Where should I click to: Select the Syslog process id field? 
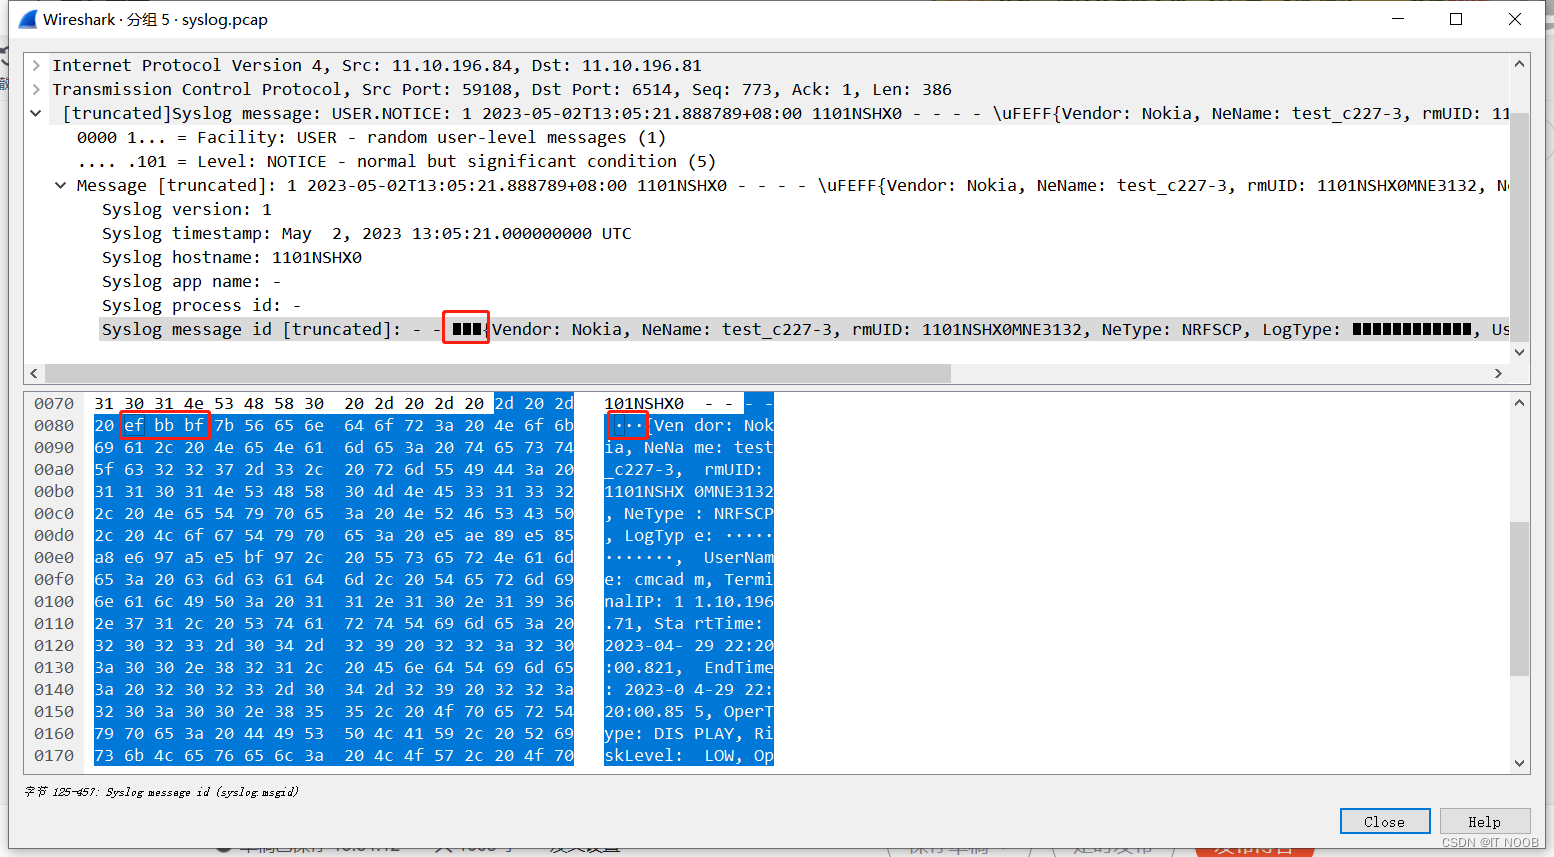(x=200, y=305)
